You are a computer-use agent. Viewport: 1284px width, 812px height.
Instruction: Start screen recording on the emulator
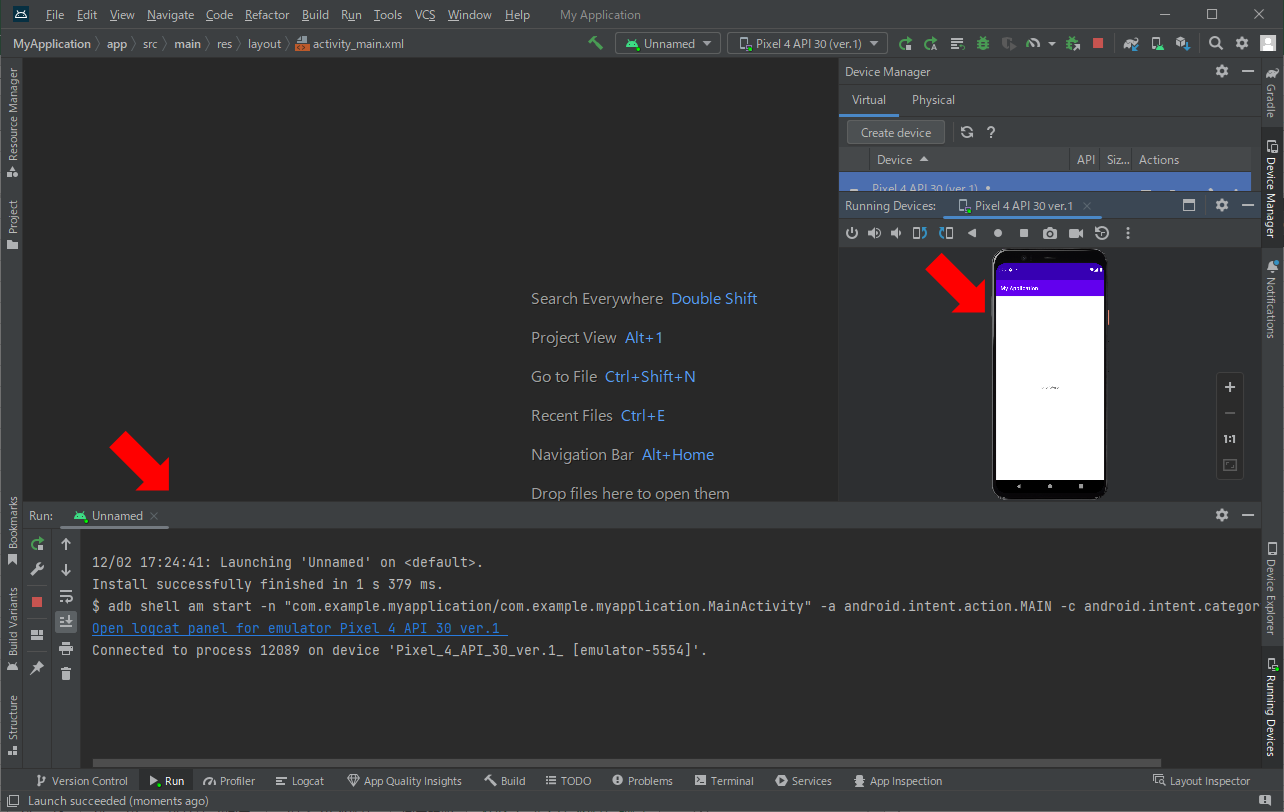point(1076,233)
